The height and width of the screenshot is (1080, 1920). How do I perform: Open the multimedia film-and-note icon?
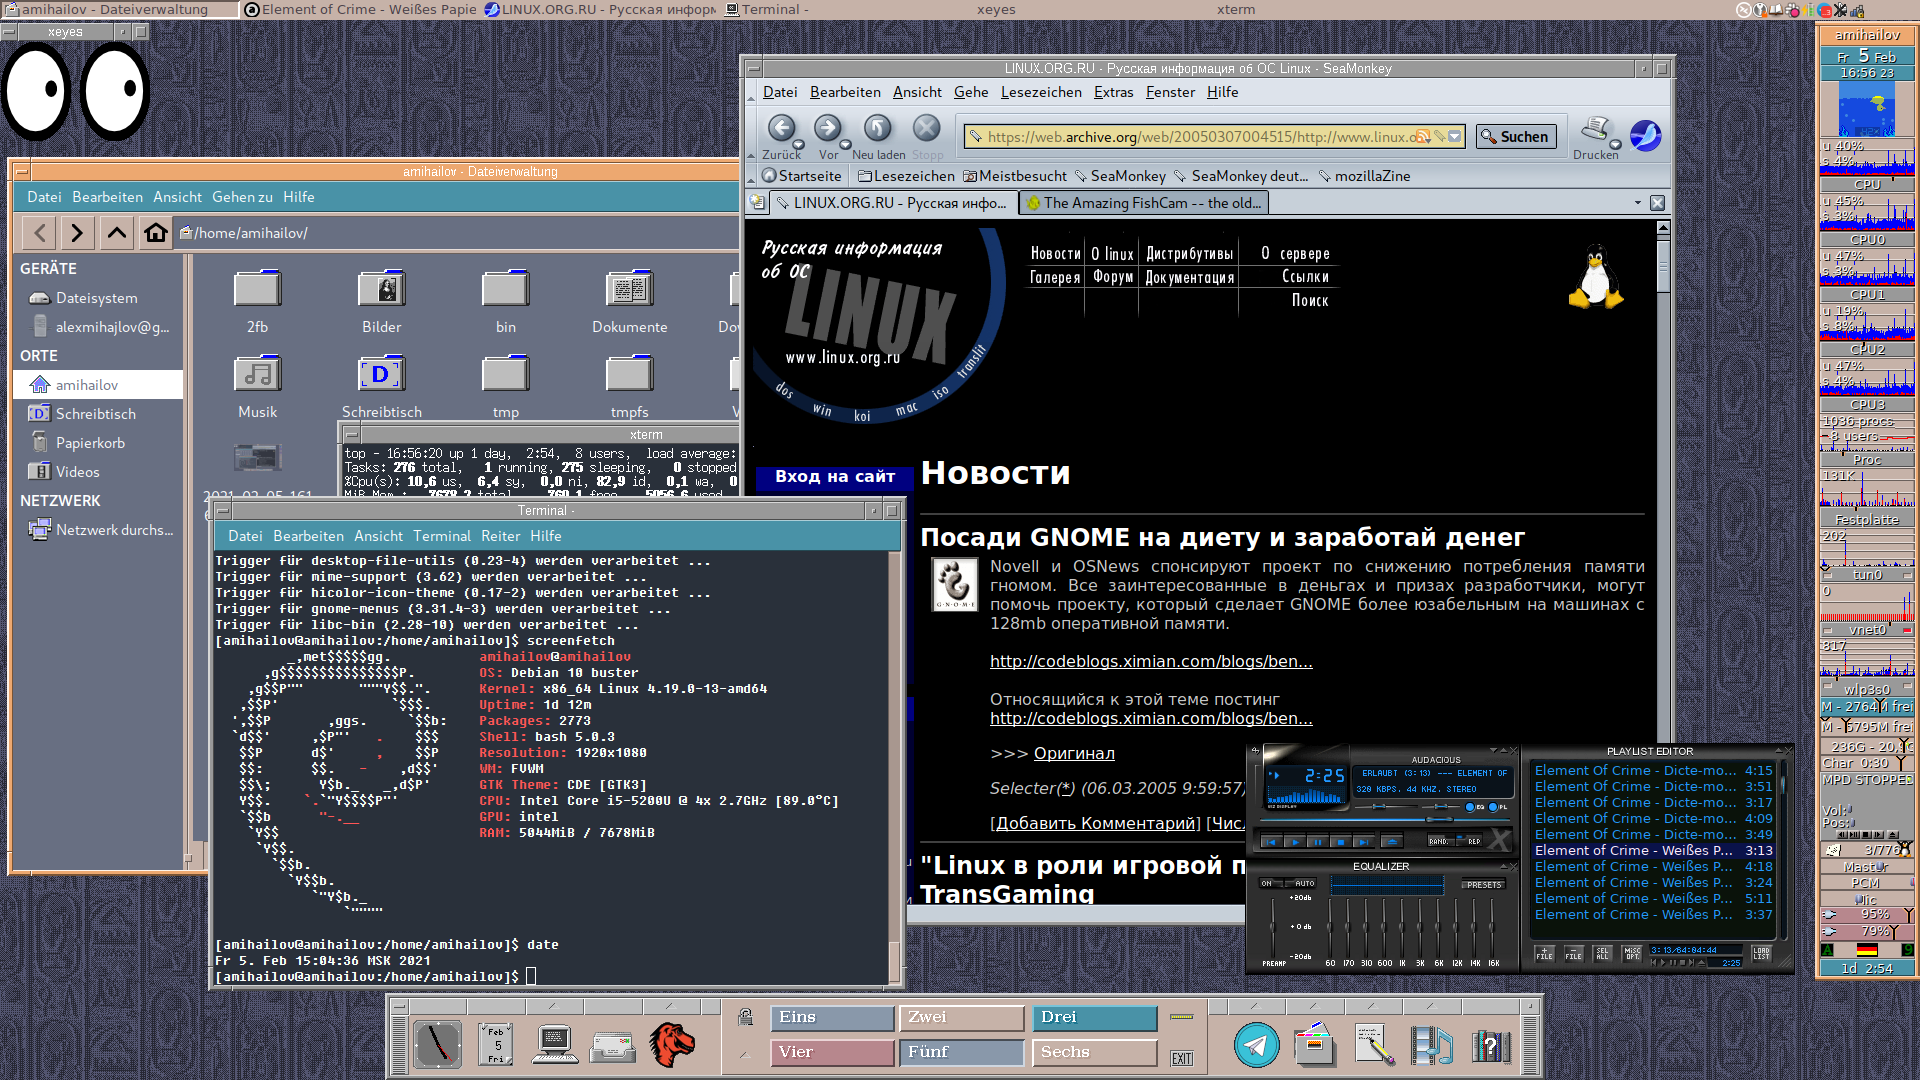(1432, 1045)
